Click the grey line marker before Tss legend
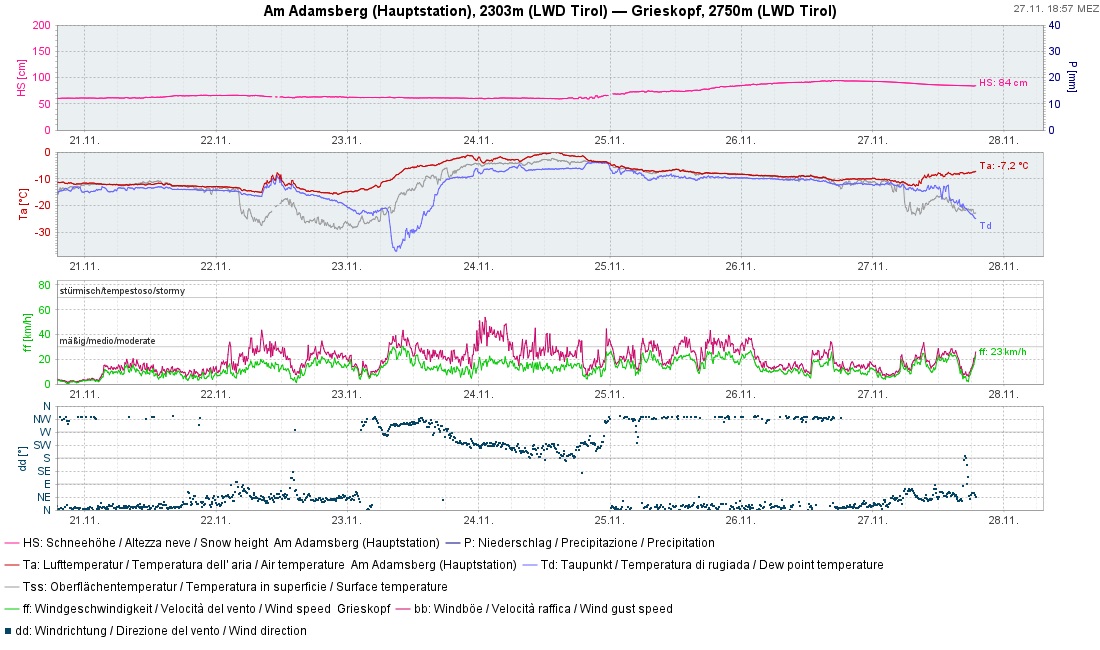 click(12, 587)
